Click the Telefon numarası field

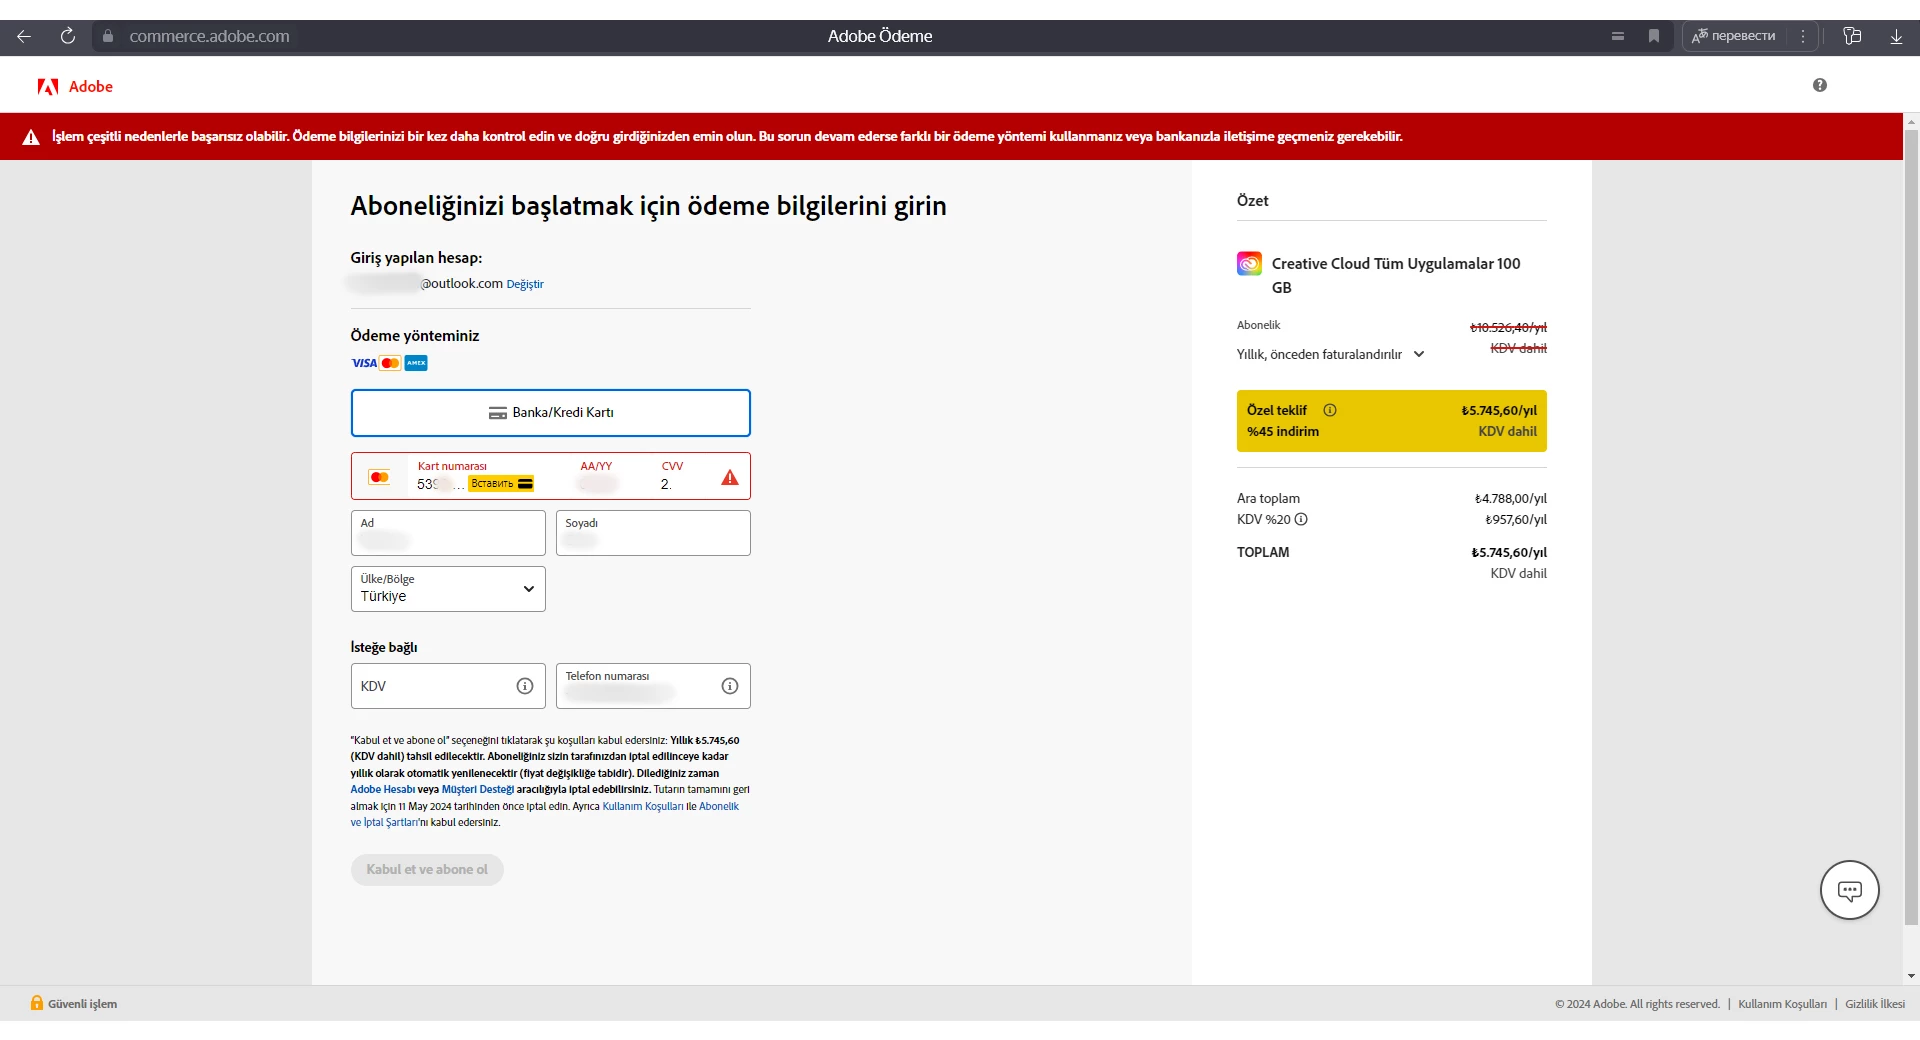coord(653,686)
